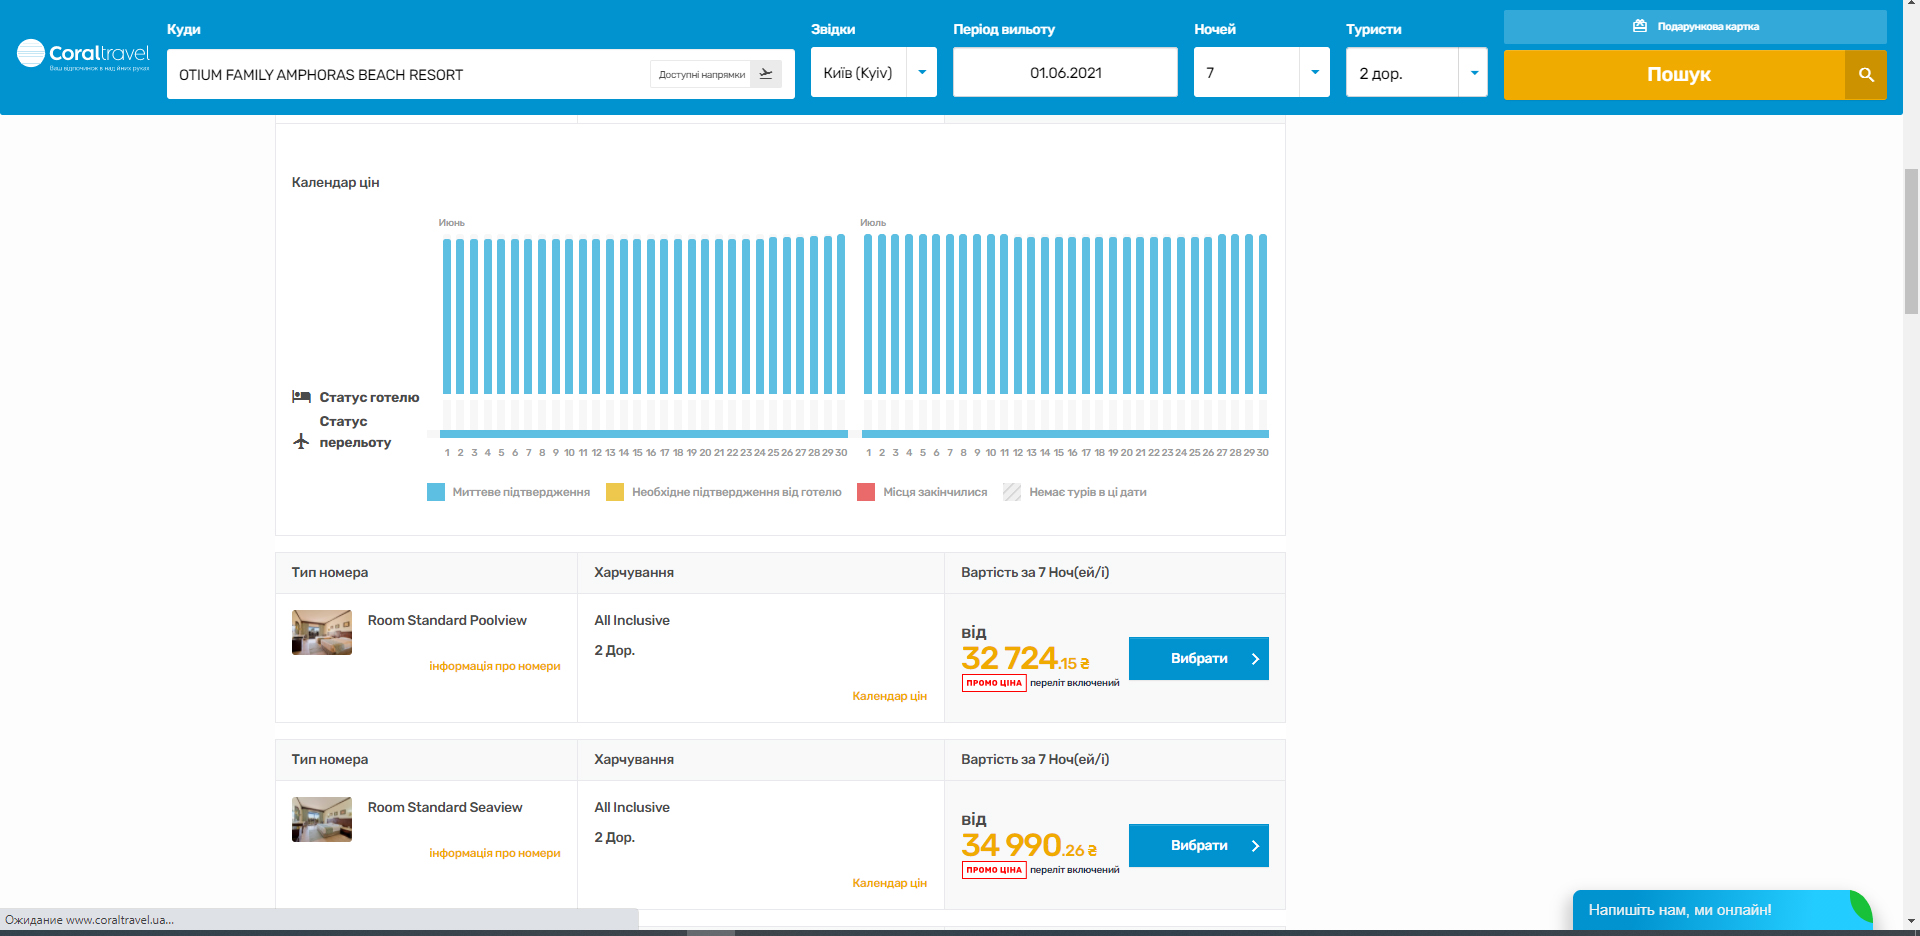Click the hatched Немає турів legend swatch
The image size is (1920, 936).
[x=1012, y=492]
